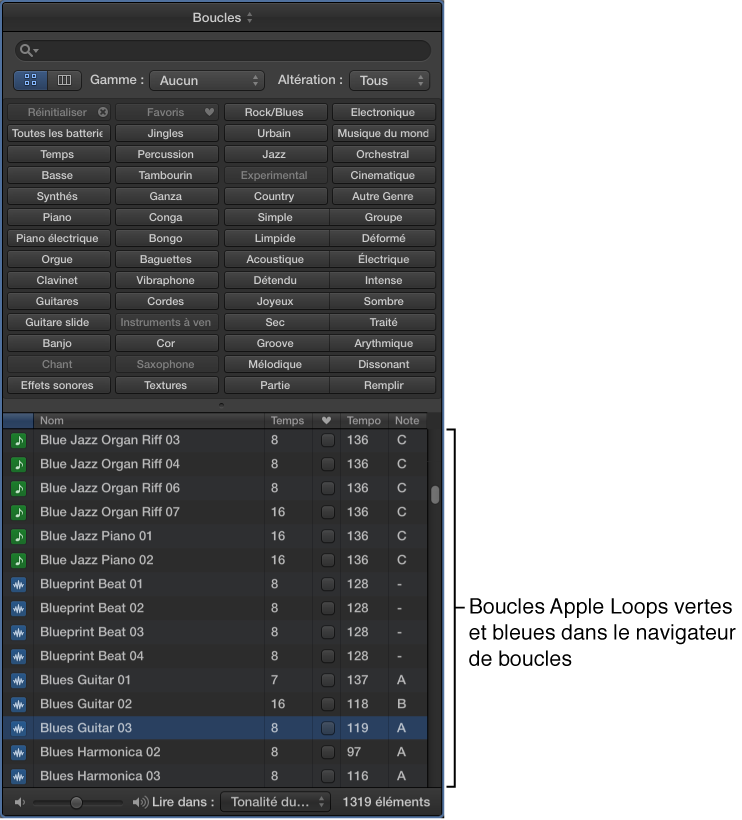Screen dimensions: 742x820
Task: Select the Jazz keyword button
Action: tap(276, 154)
